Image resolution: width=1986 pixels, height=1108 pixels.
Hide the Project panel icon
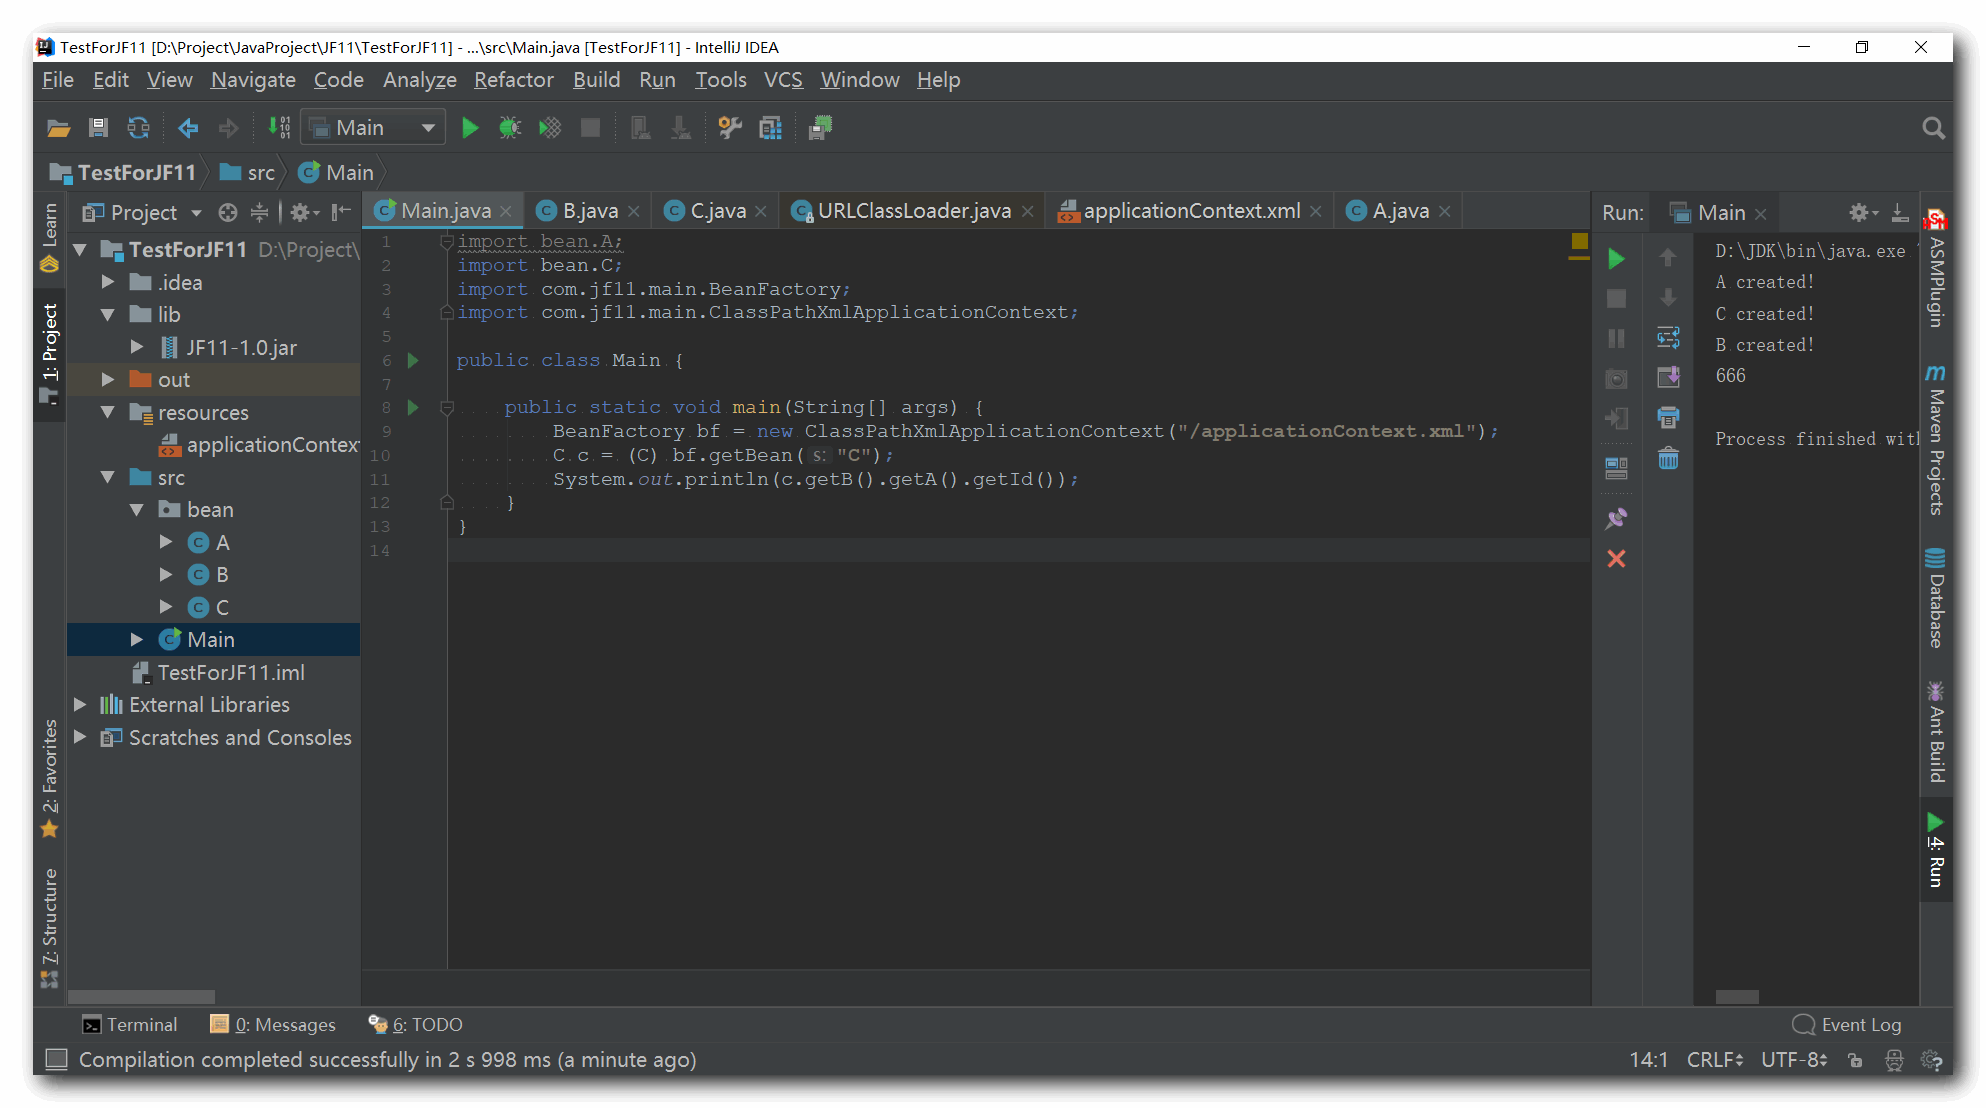341,212
